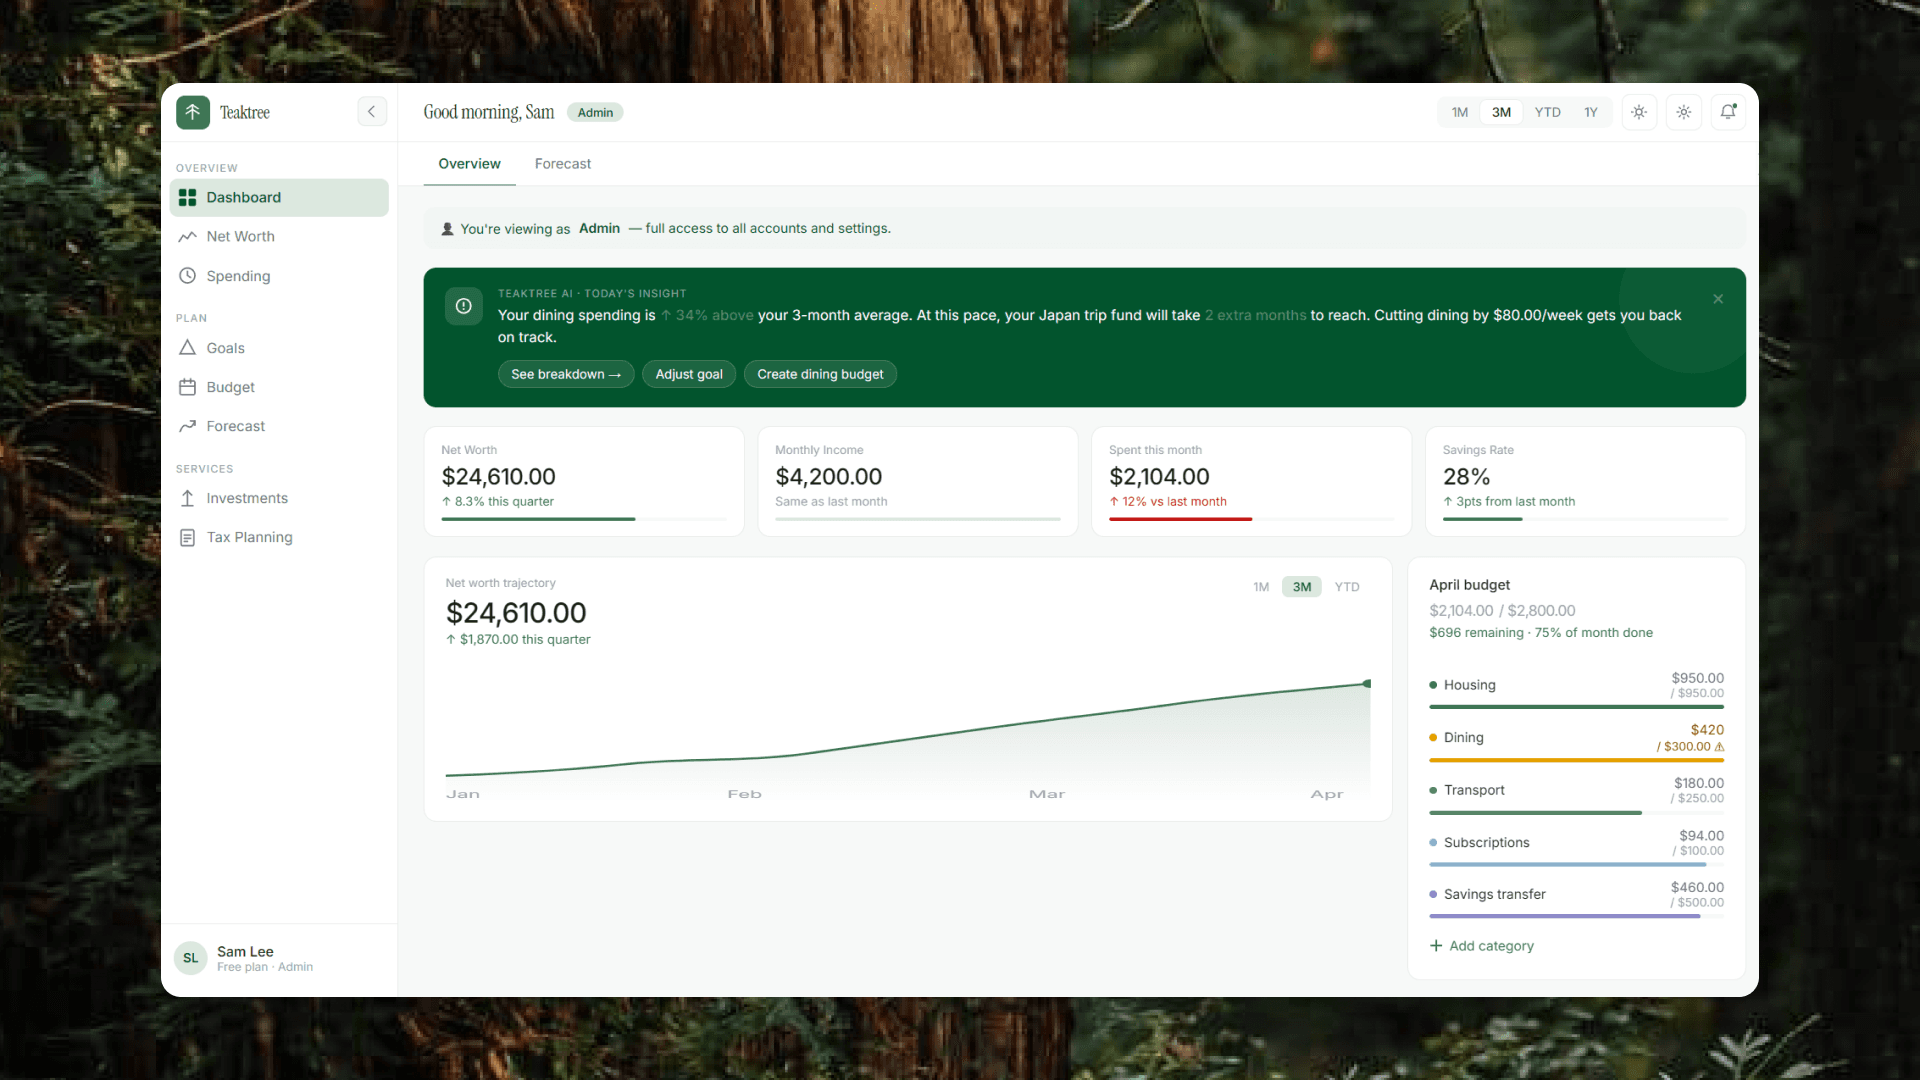Click the Admin badge next to the greeting
Image resolution: width=1920 pixels, height=1080 pixels.
click(595, 112)
